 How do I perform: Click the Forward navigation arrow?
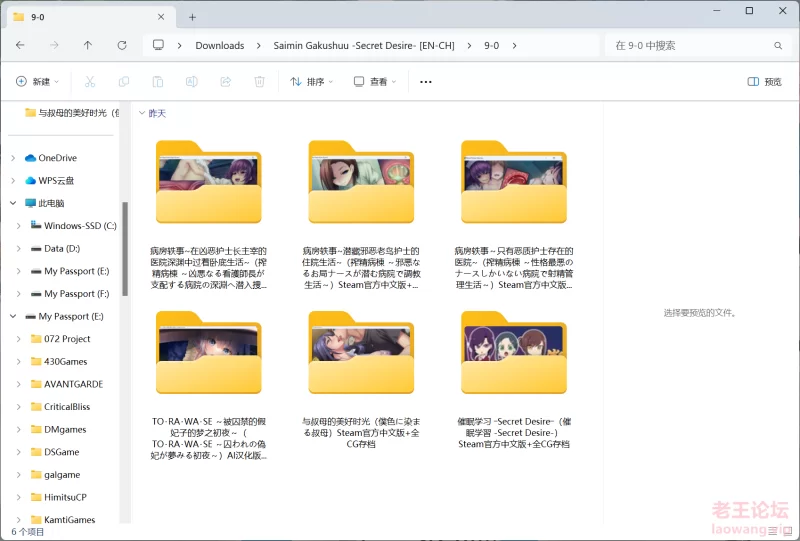click(x=54, y=45)
